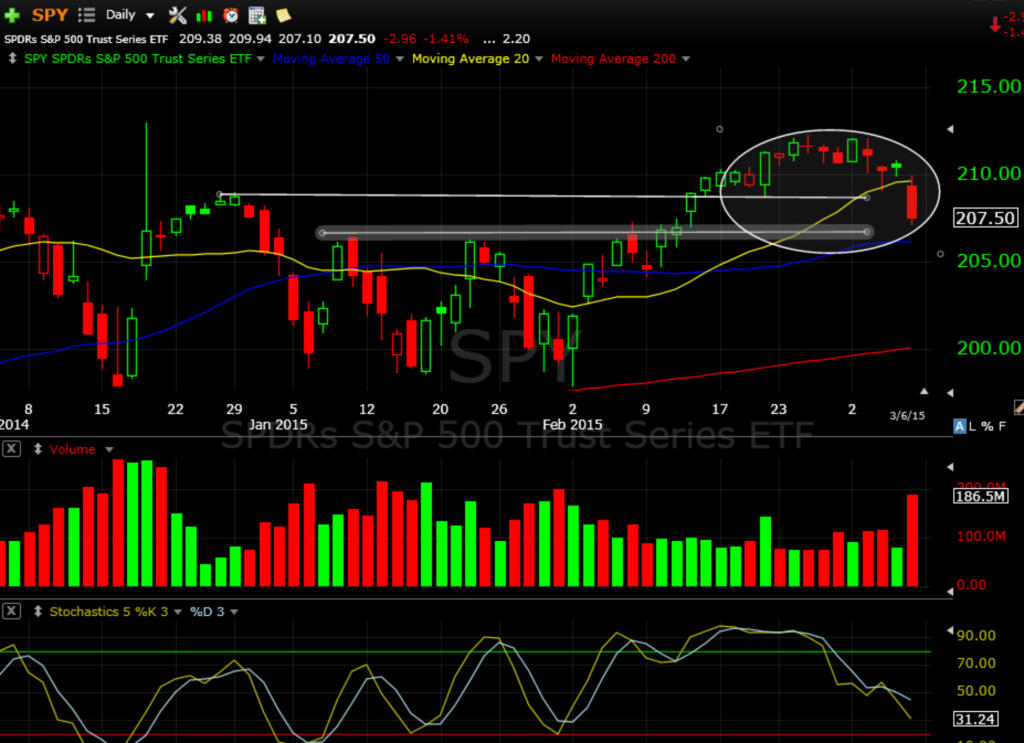Select the % percent scale toggle

[x=987, y=426]
